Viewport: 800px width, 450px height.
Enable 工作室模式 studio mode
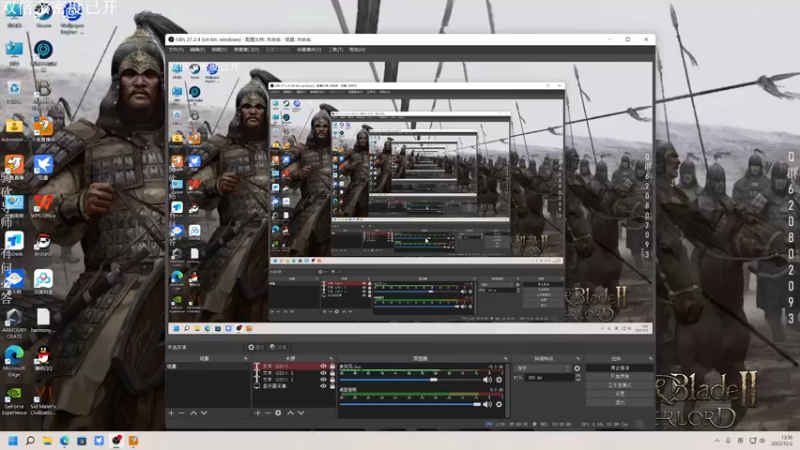pos(620,385)
